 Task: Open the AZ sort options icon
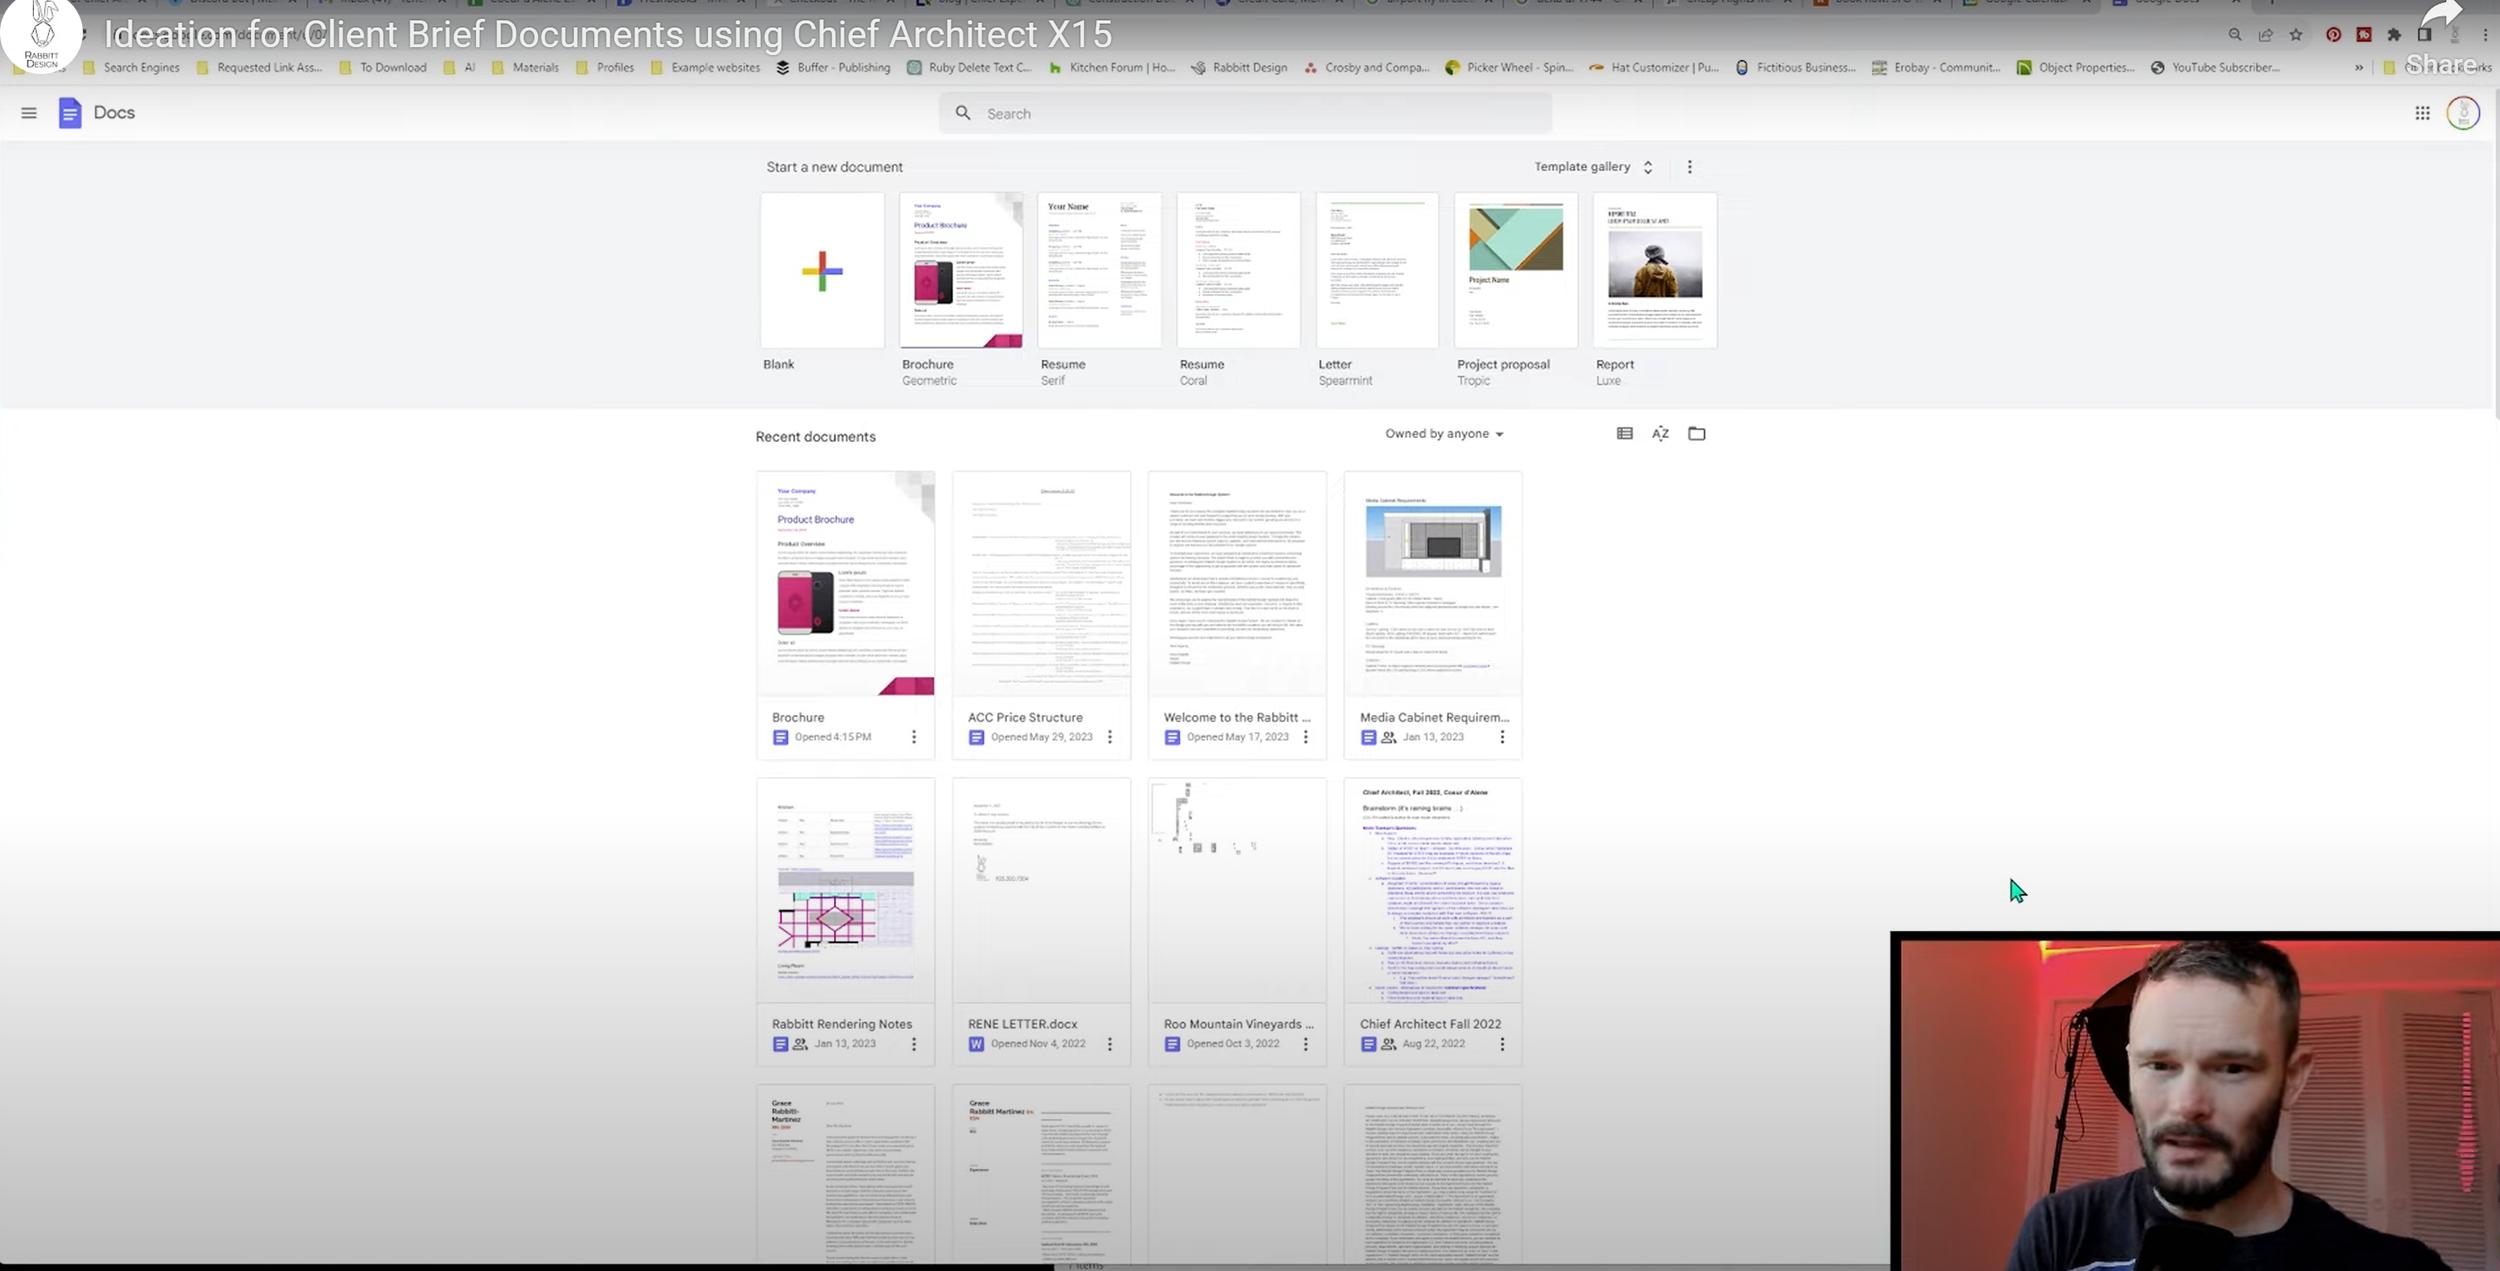(x=1660, y=433)
